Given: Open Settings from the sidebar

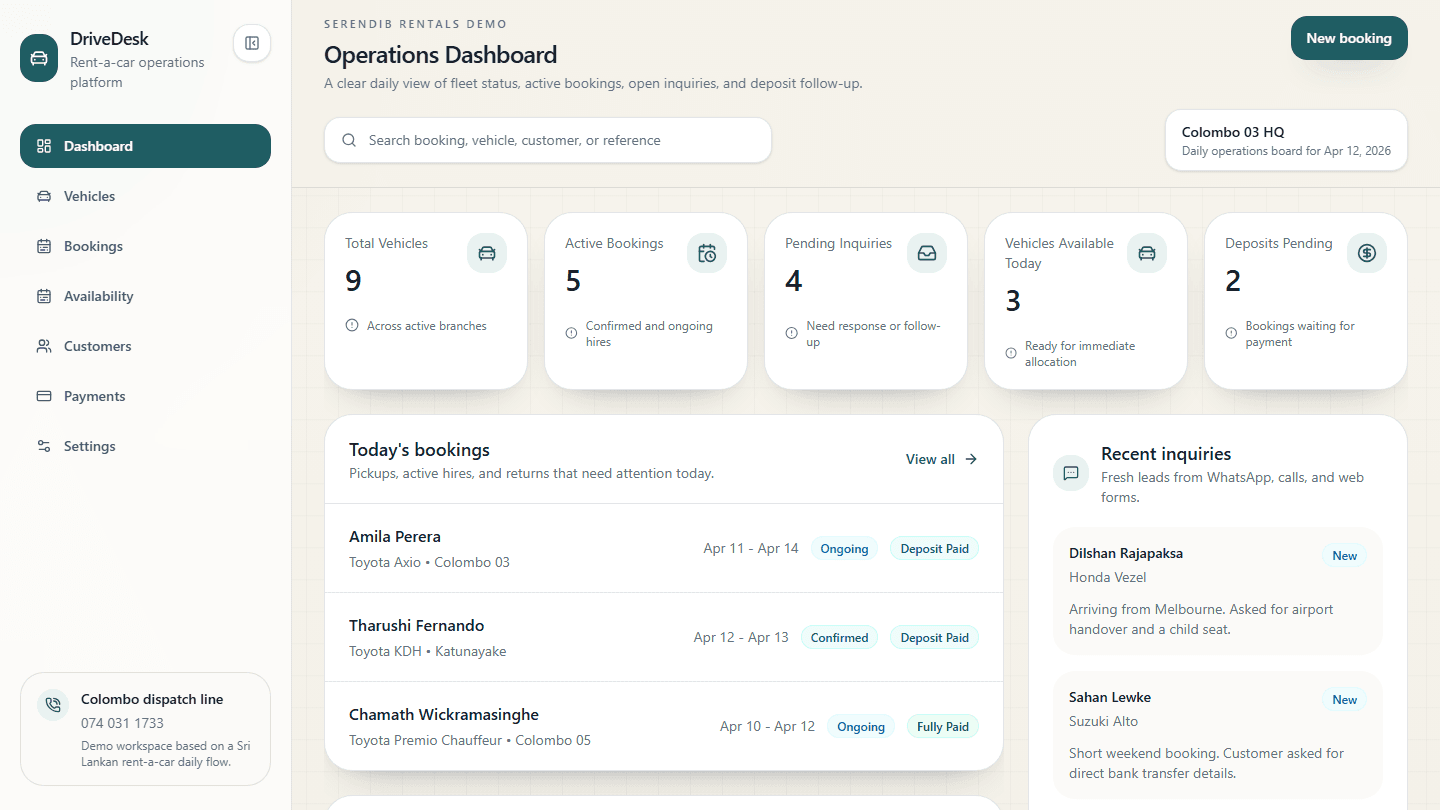Looking at the screenshot, I should 145,446.
